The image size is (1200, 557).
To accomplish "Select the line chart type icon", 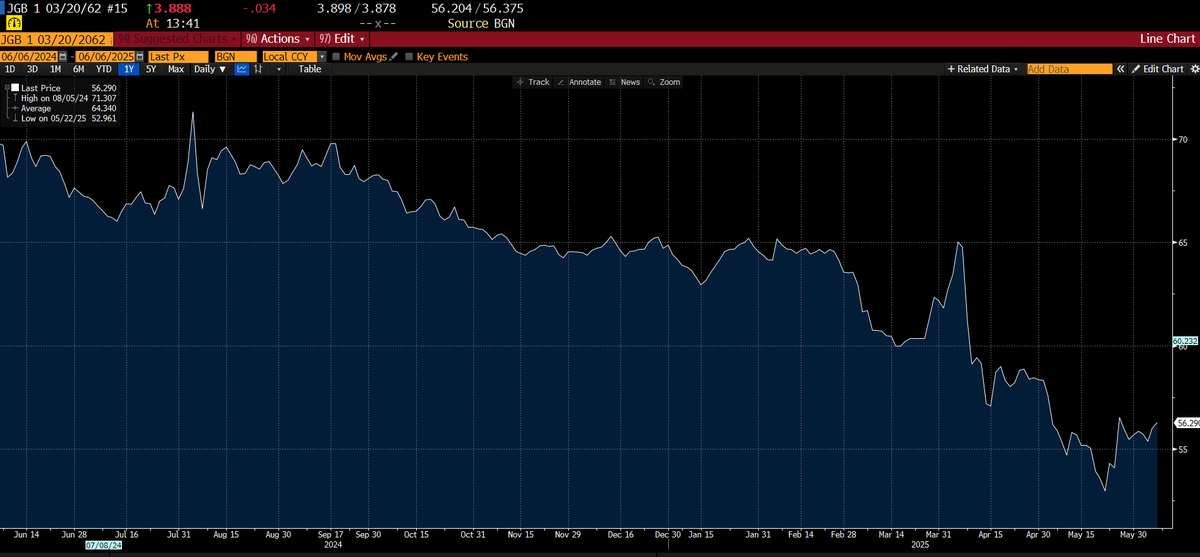I will pos(242,69).
